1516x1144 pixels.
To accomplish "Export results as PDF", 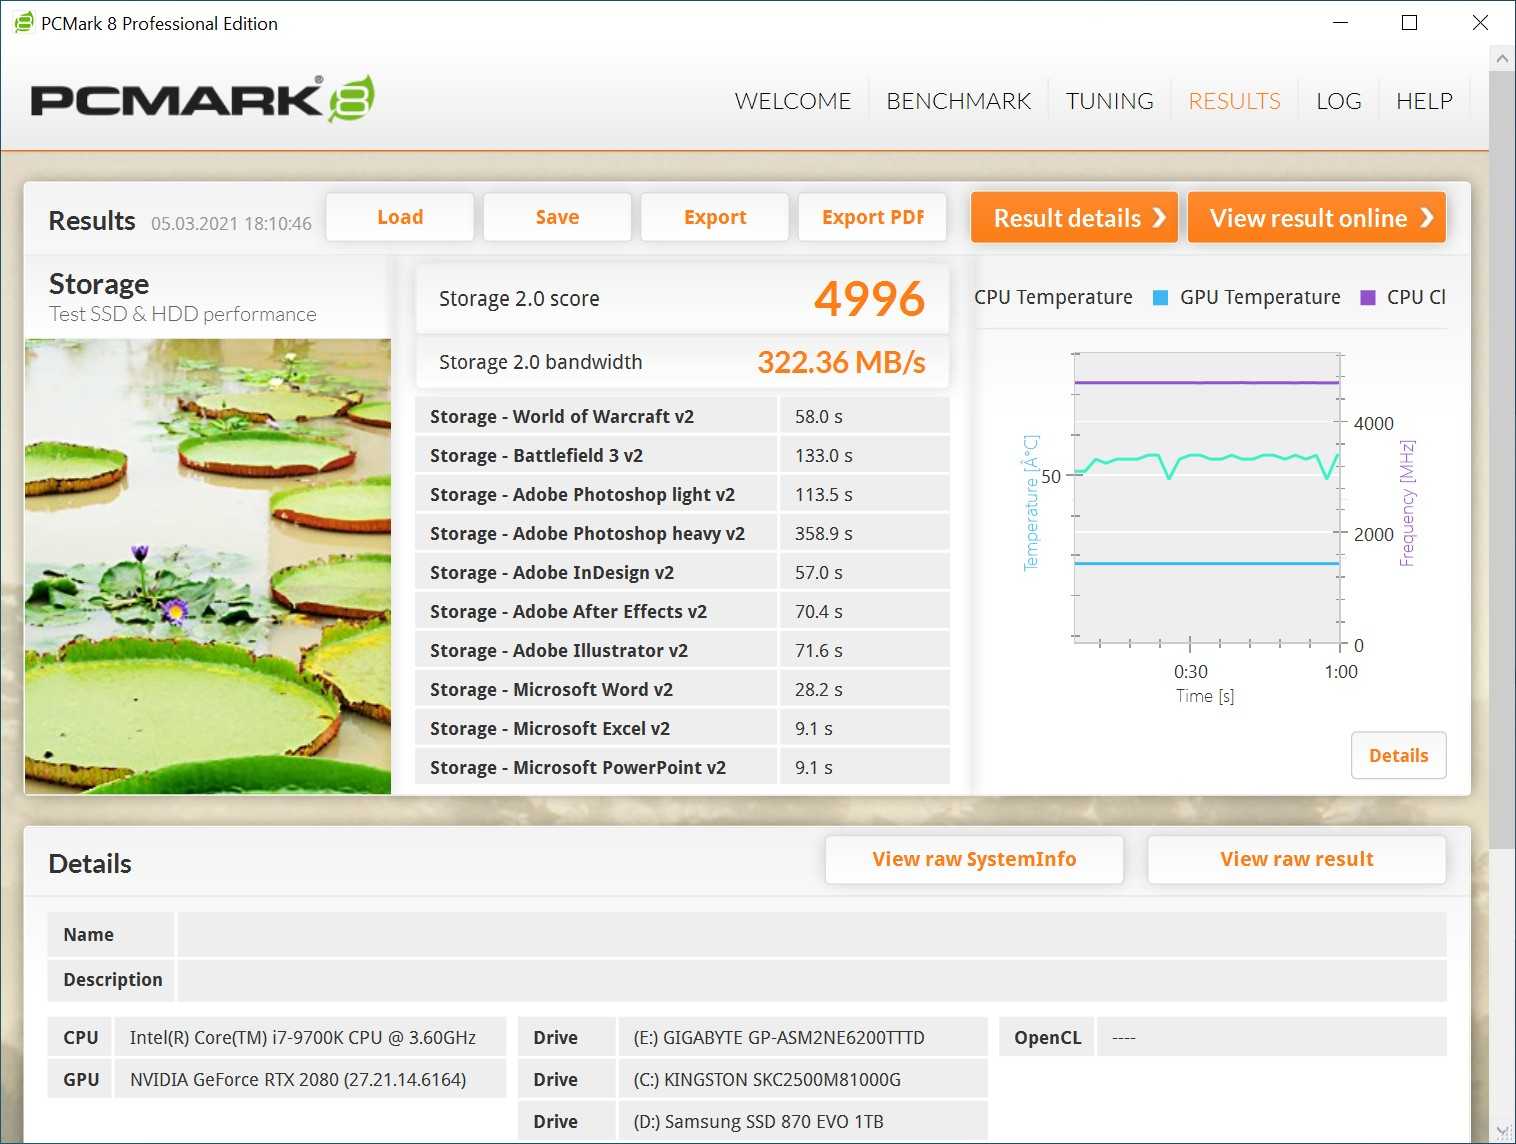I will click(872, 217).
